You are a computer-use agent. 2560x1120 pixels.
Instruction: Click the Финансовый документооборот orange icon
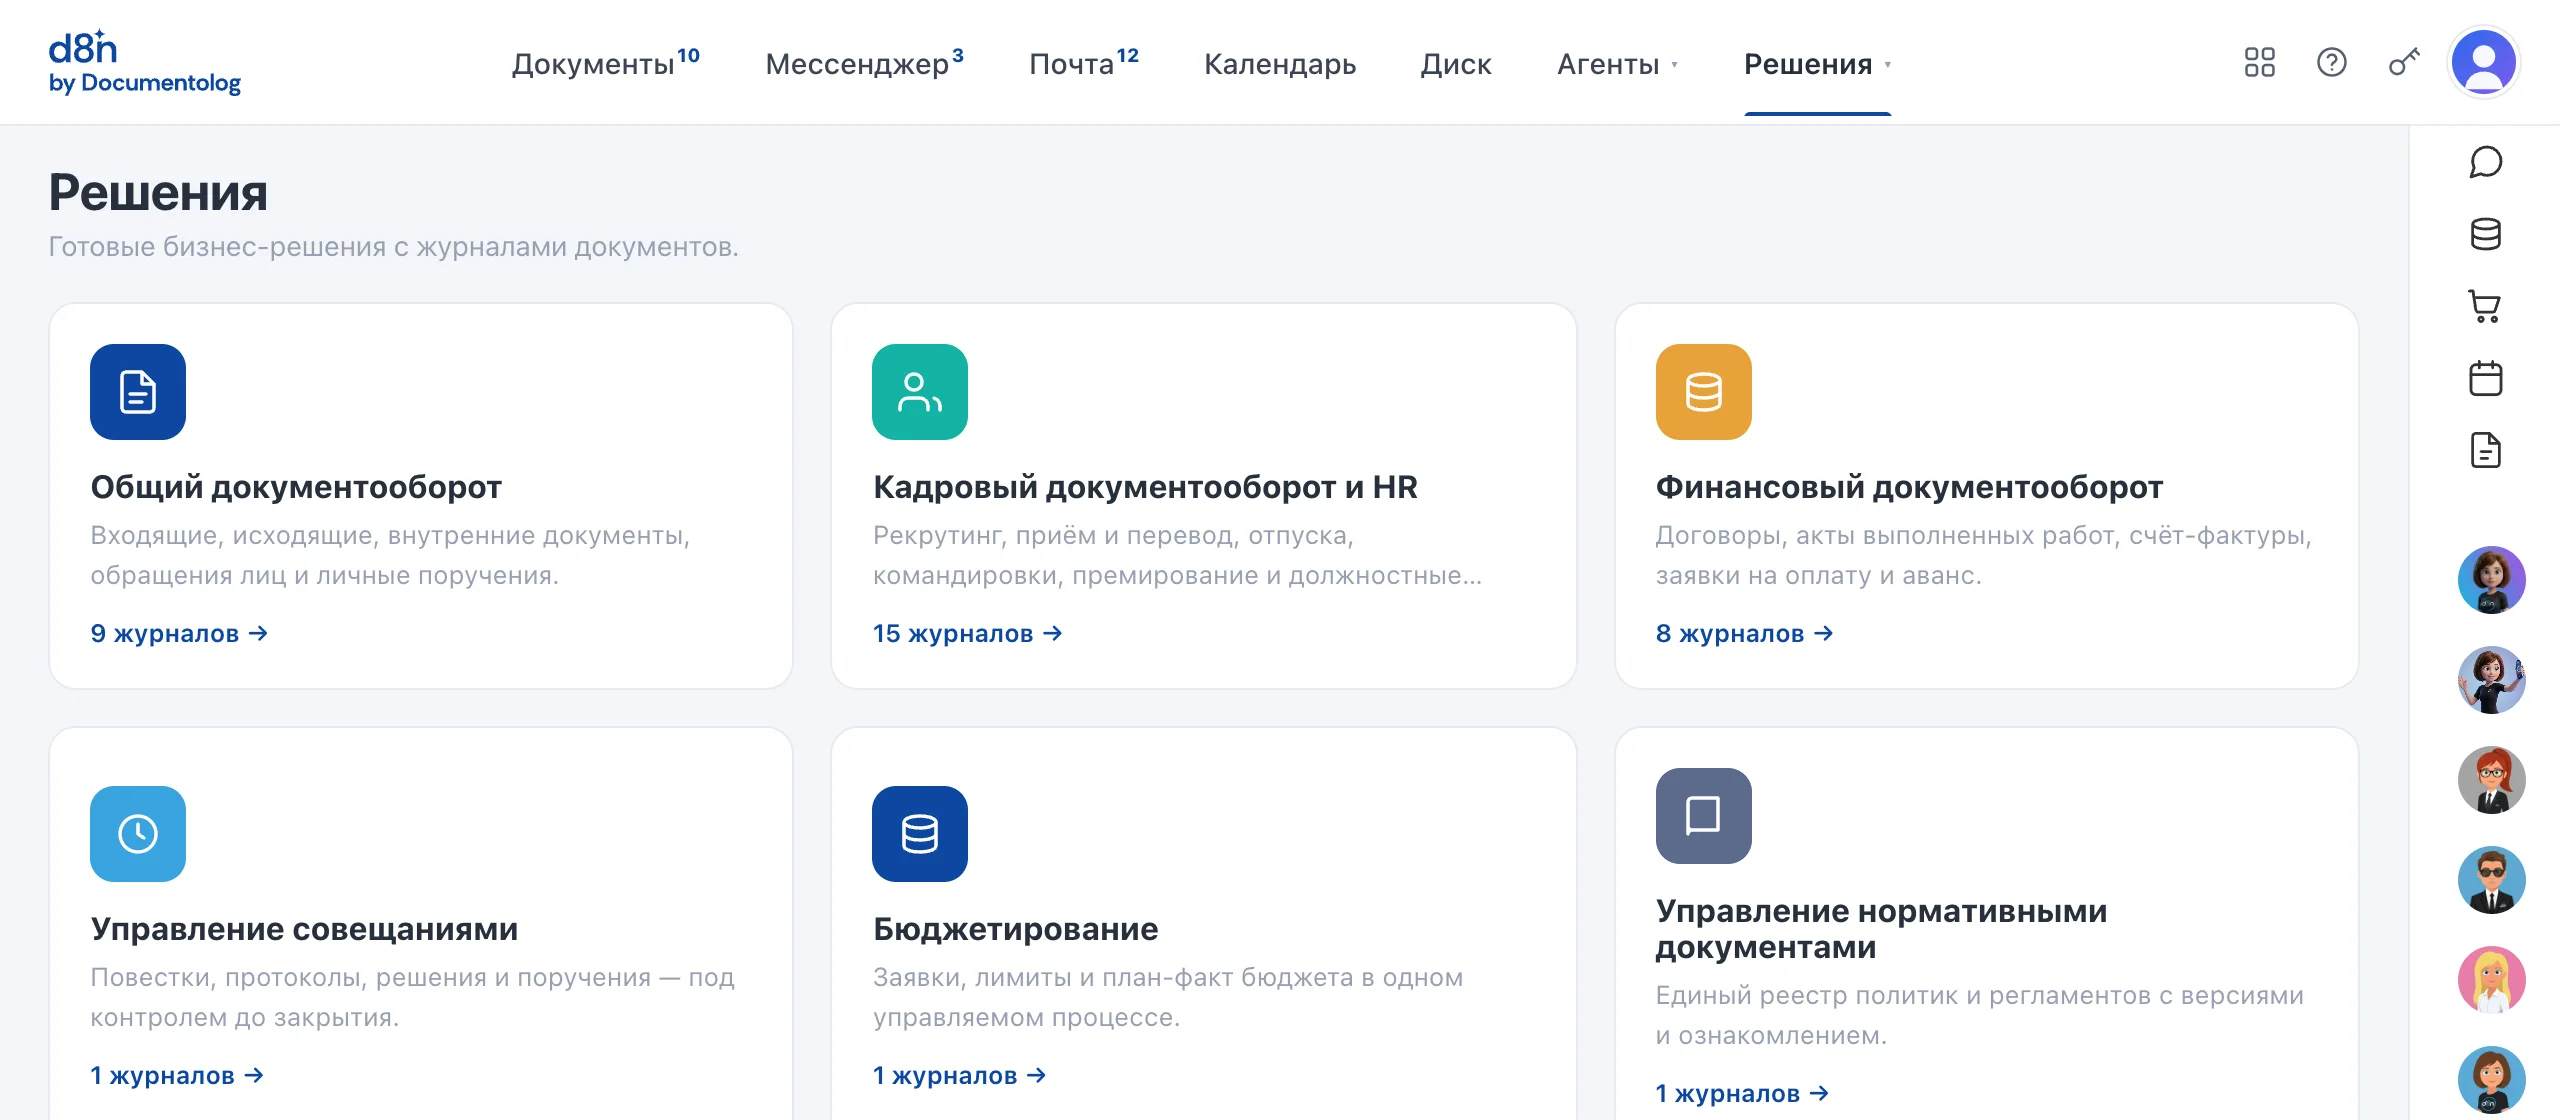[1704, 392]
